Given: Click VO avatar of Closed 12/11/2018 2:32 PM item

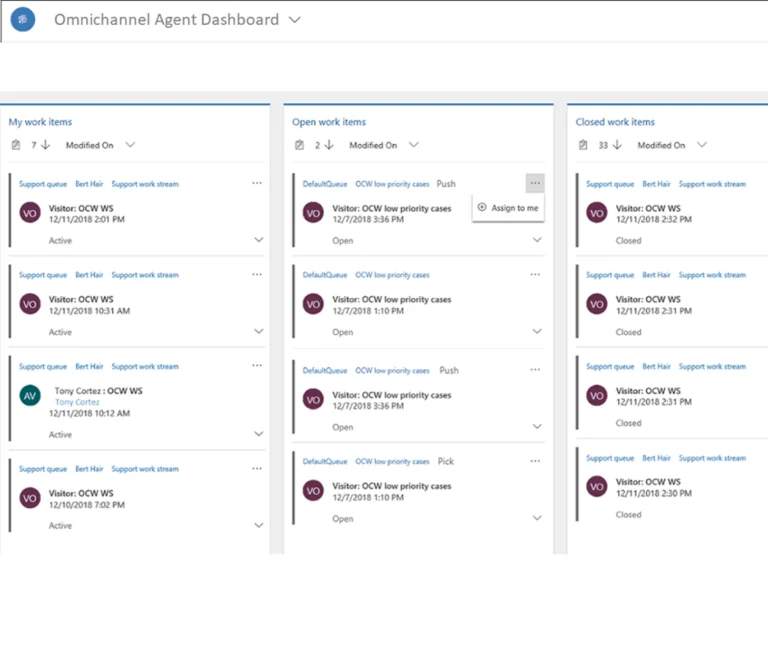Looking at the screenshot, I should (x=597, y=213).
